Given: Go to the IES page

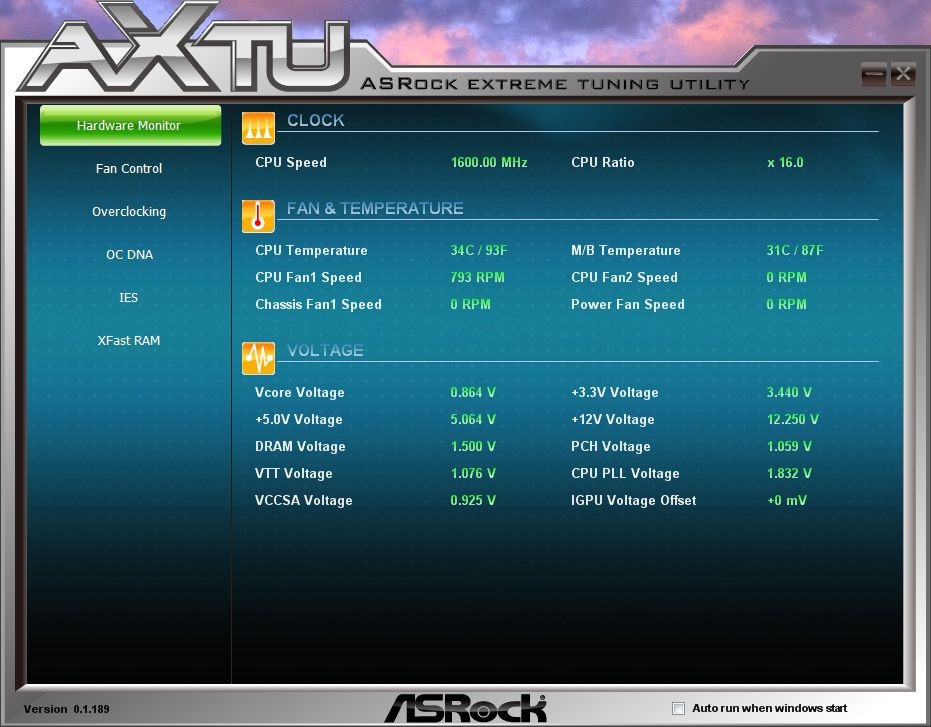Looking at the screenshot, I should pos(128,298).
